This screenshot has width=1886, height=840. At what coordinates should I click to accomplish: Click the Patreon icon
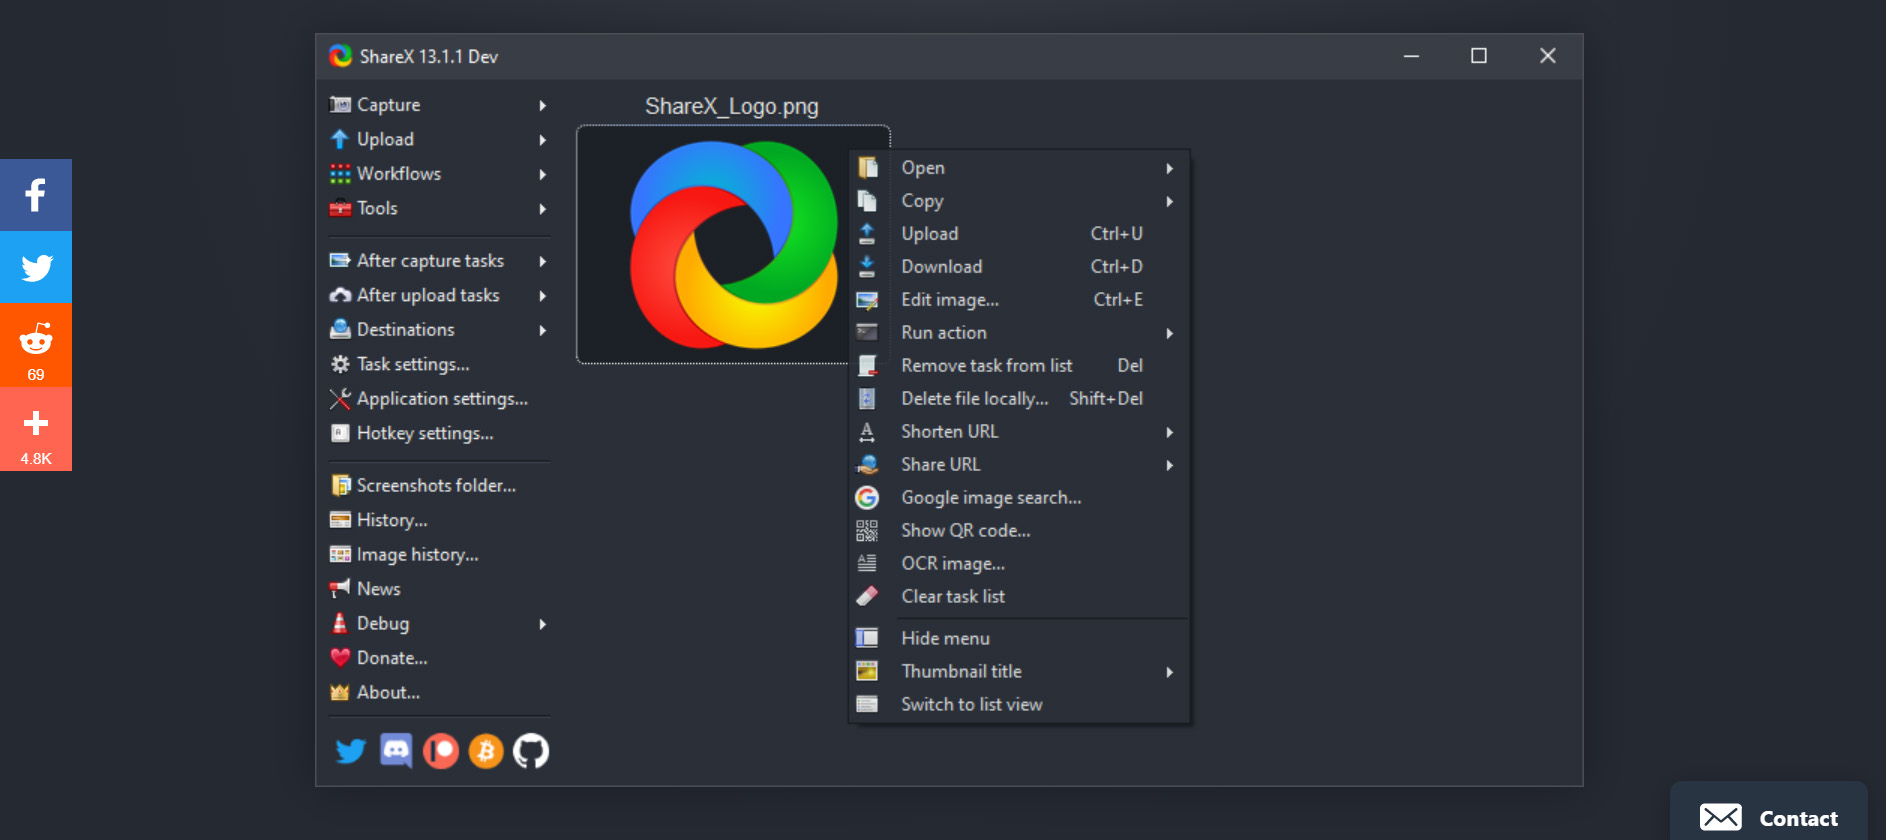441,751
